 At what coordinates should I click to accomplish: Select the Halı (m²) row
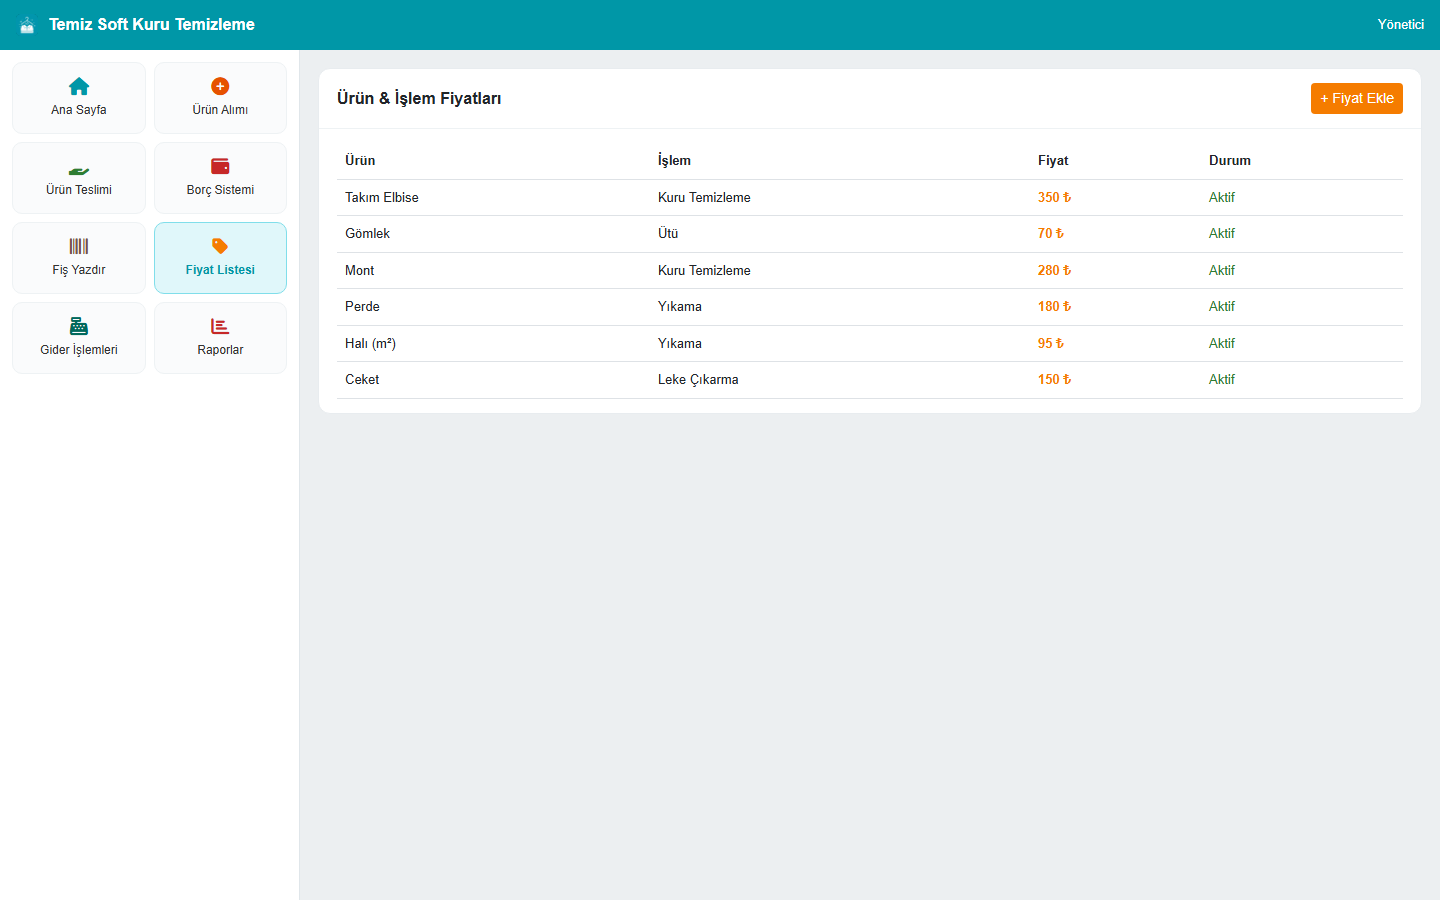pos(870,343)
